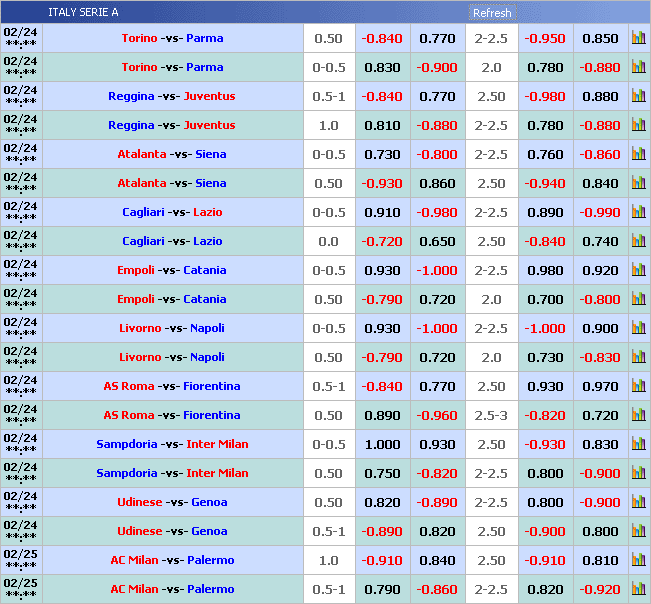This screenshot has height=604, width=651.
Task: Open chart icon for Udinese-Genoa 0.5-1 handicap row
Action: [638, 532]
